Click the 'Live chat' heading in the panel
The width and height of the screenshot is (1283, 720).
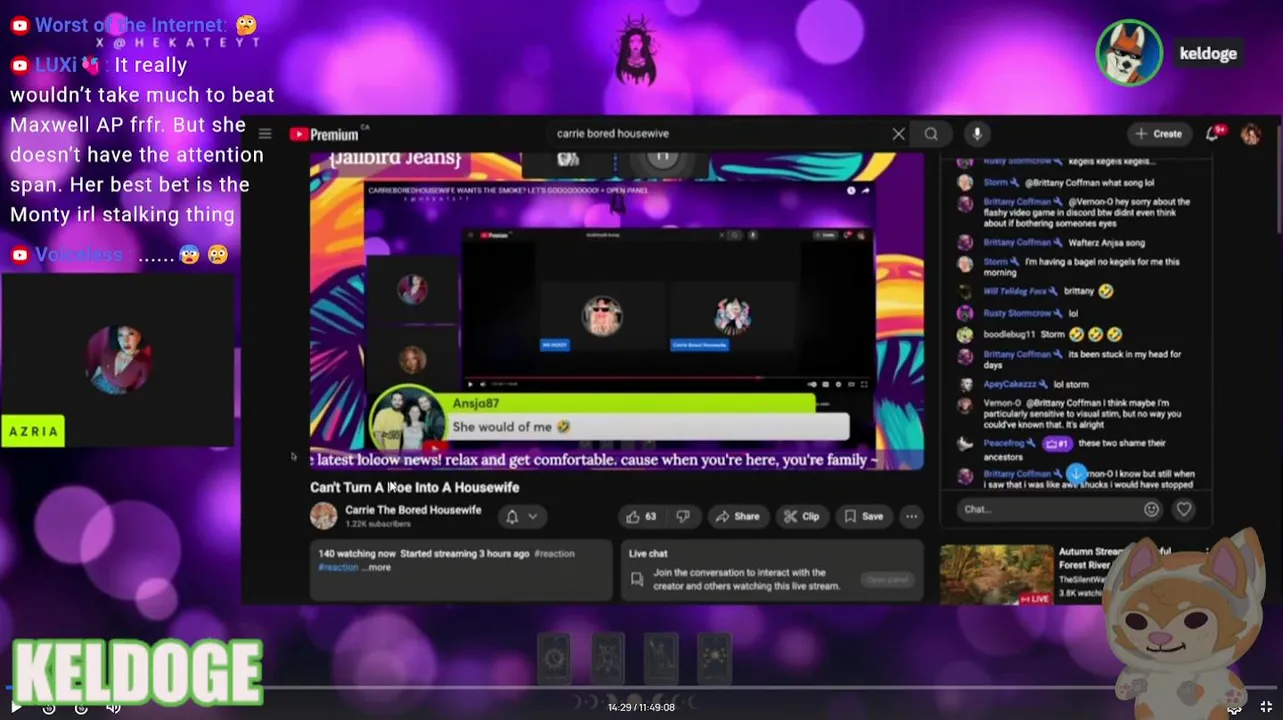648,553
